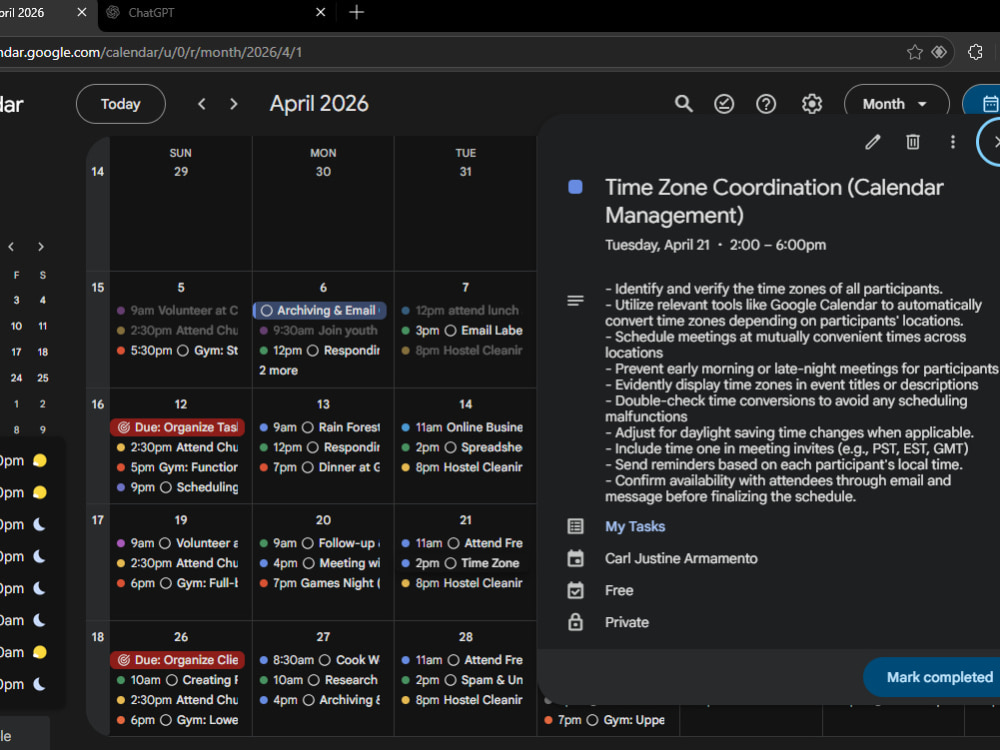This screenshot has width=1000, height=750.
Task: Open the help question mark icon
Action: click(765, 103)
